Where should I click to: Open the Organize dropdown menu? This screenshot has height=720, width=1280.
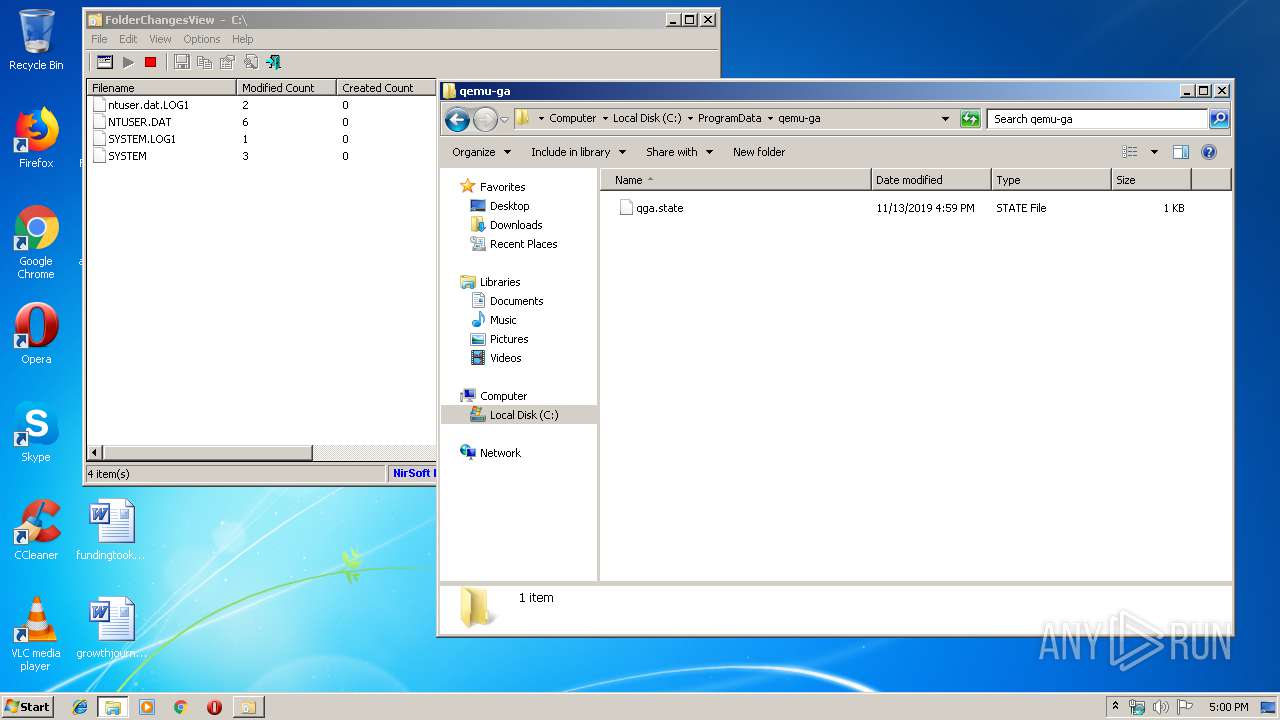click(x=481, y=152)
